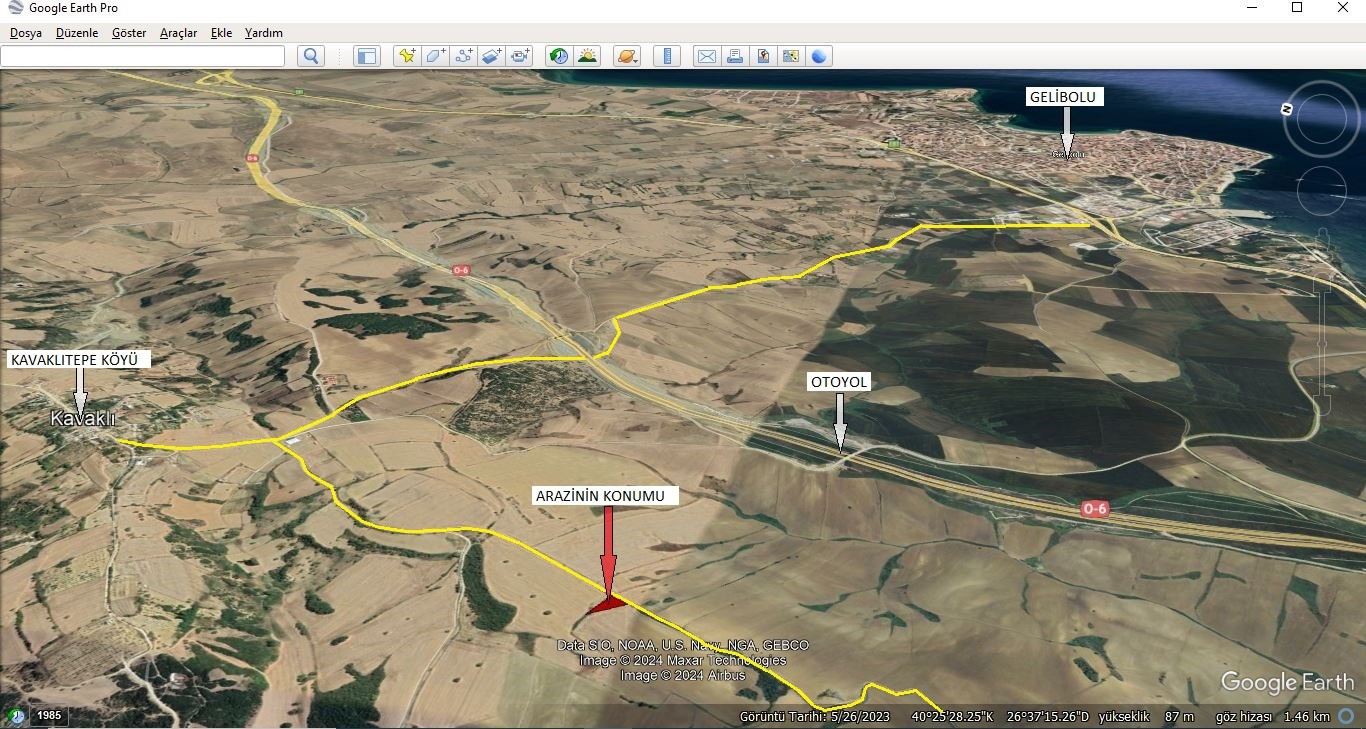Toggle the sidebar panel visibility
Screen dimensions: 1366x729
click(x=367, y=56)
